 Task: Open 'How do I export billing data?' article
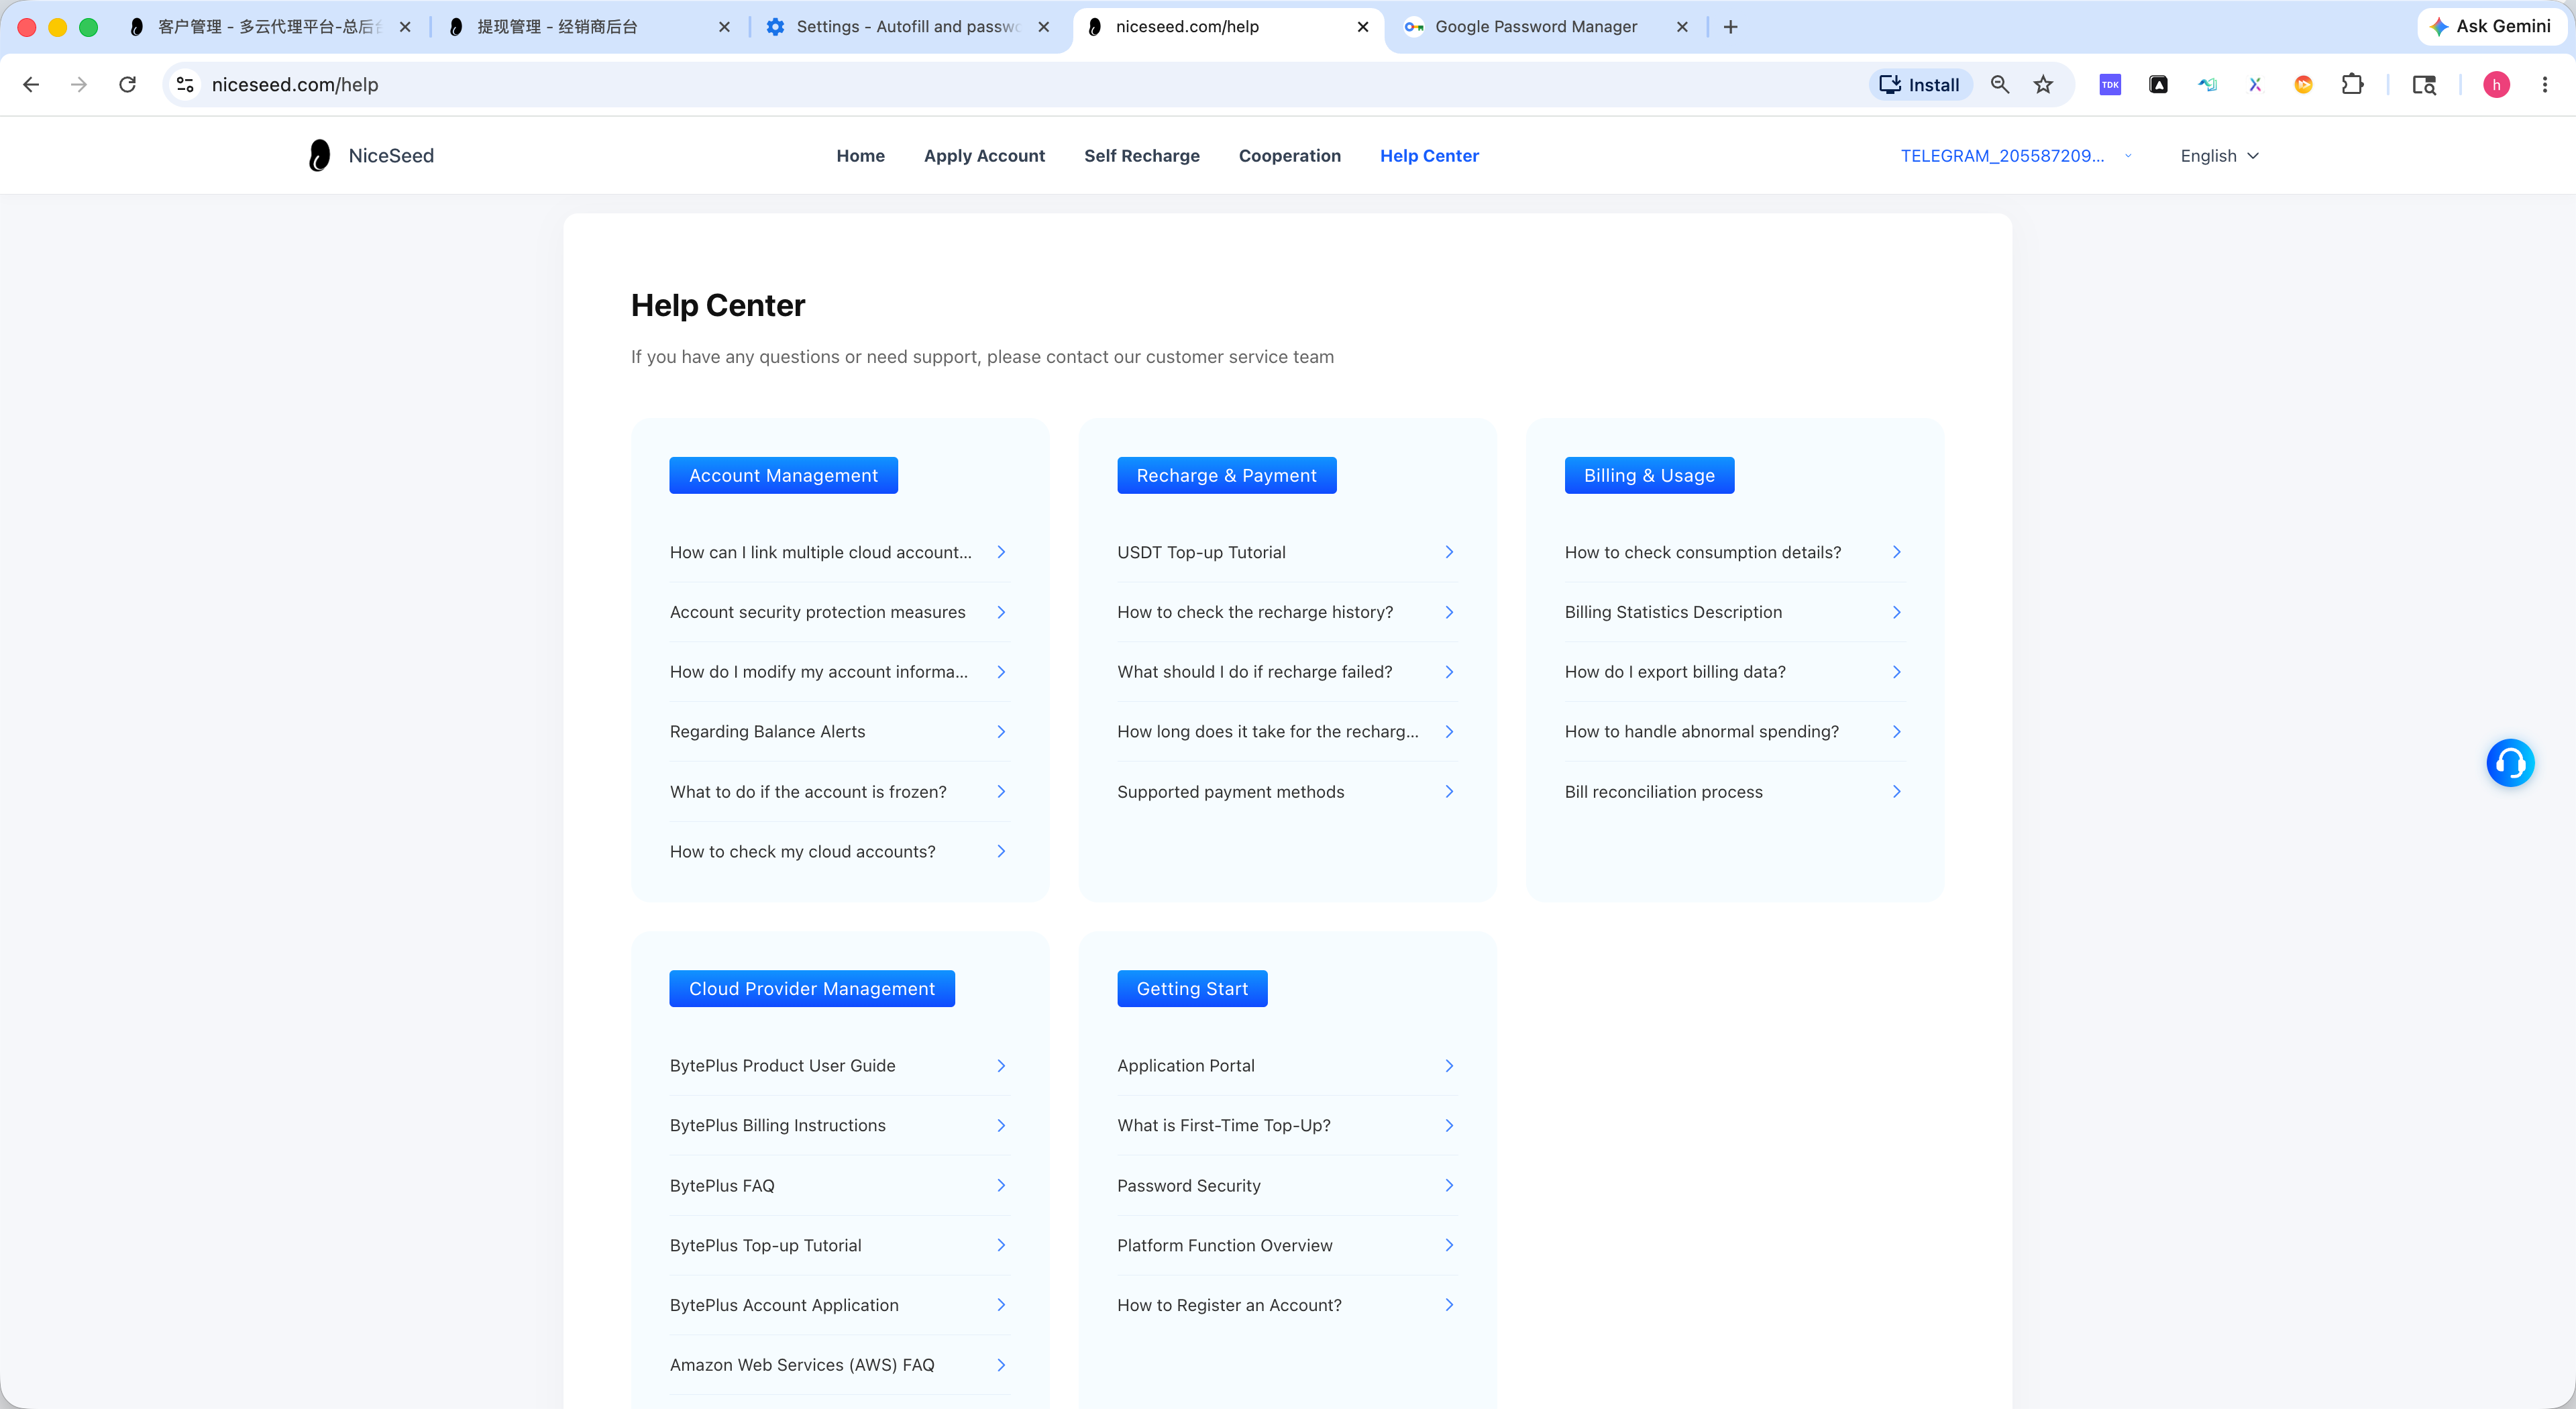click(1735, 672)
